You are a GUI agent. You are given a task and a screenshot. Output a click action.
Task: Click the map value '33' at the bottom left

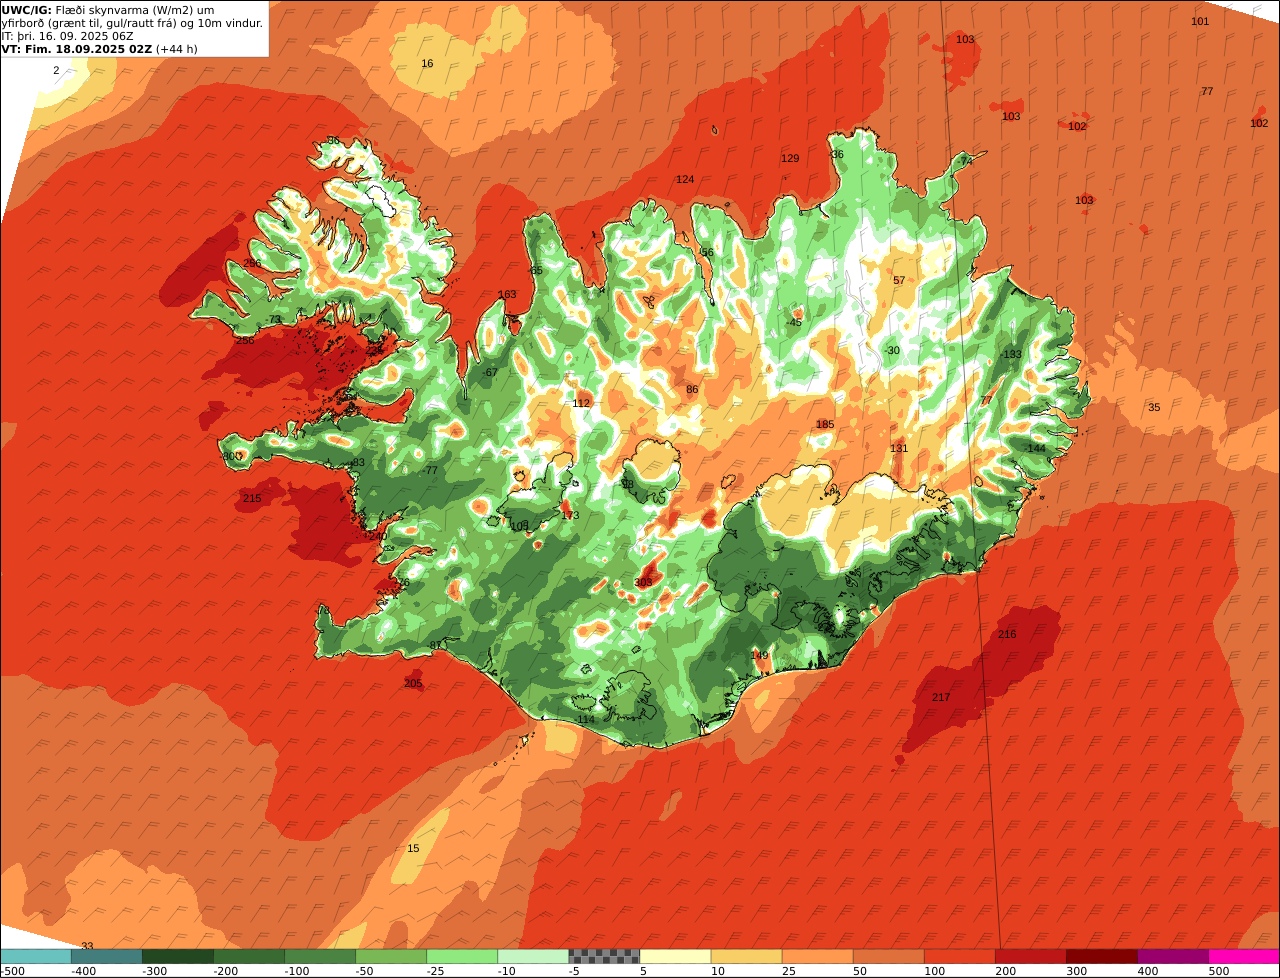(x=87, y=946)
